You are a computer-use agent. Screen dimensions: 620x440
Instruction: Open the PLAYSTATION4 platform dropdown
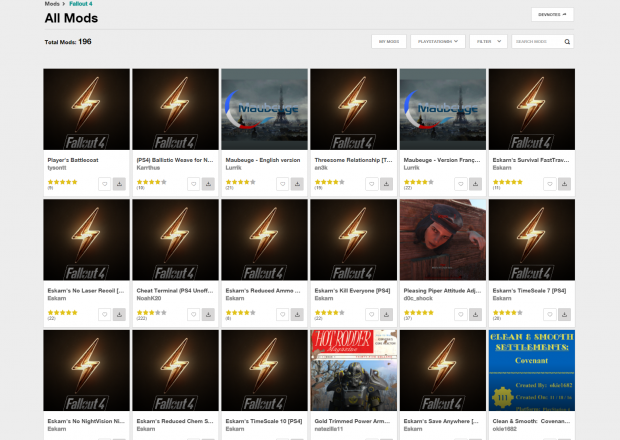point(438,42)
